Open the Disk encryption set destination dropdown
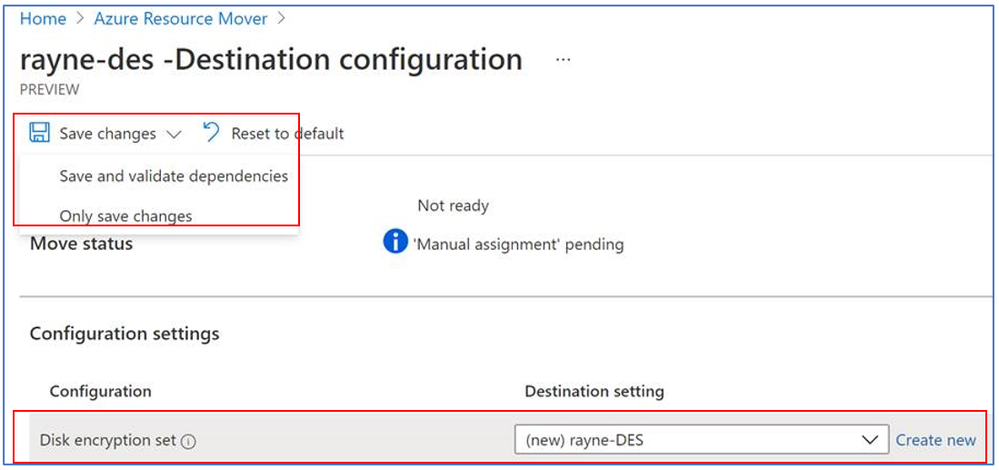Image resolution: width=999 pixels, height=470 pixels. [x=701, y=439]
